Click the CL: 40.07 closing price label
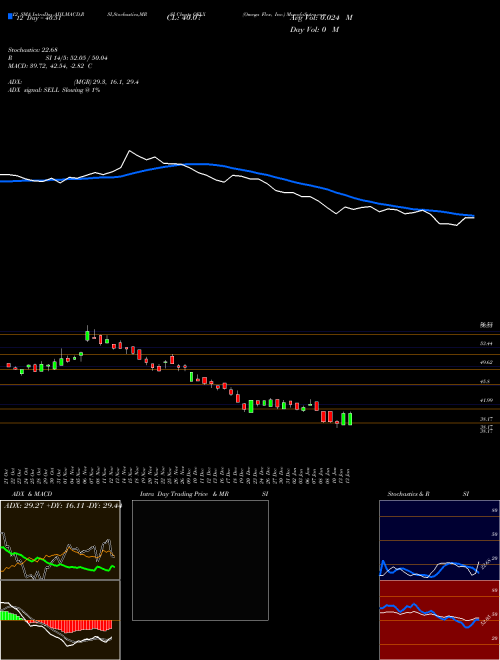The width and height of the screenshot is (500, 660). [x=184, y=18]
